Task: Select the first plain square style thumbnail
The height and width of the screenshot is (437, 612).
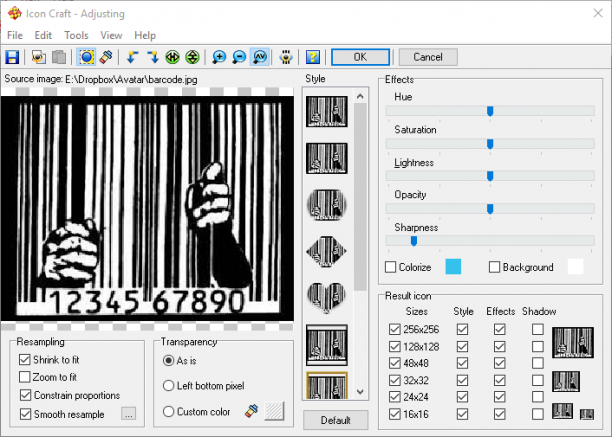Action: coord(327,112)
